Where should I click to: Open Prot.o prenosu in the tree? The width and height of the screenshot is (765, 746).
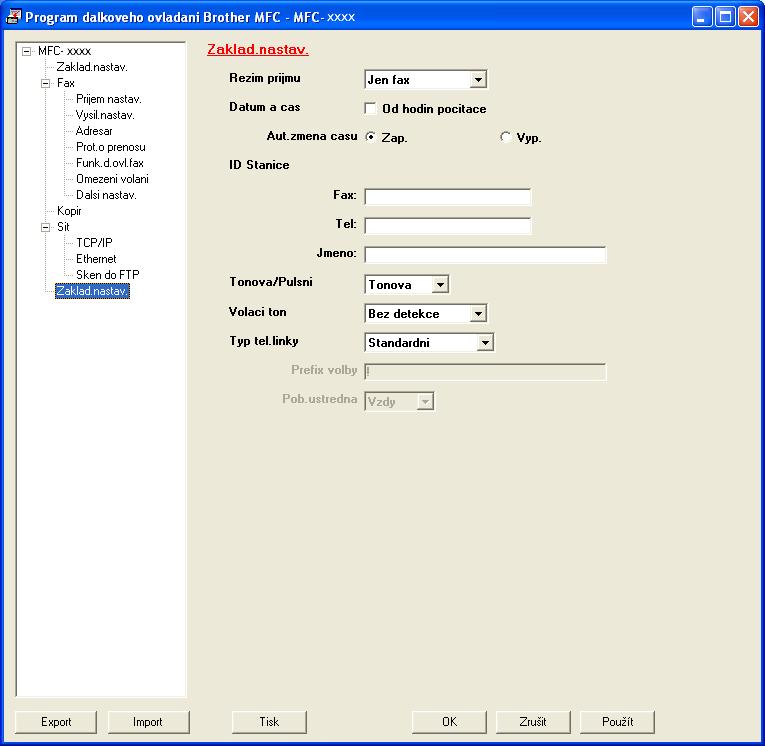click(111, 147)
